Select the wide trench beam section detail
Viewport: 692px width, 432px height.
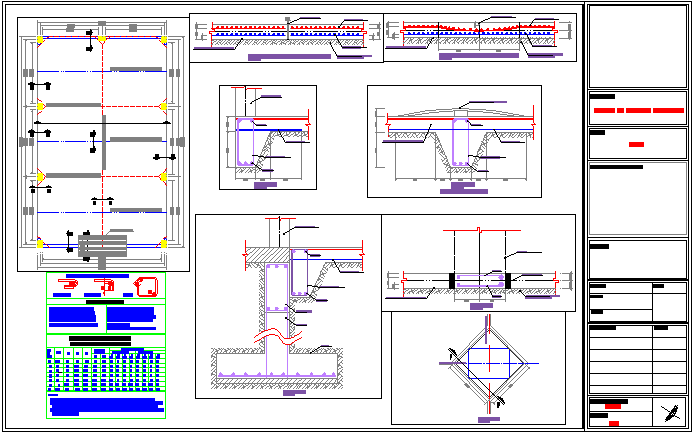coord(454,141)
